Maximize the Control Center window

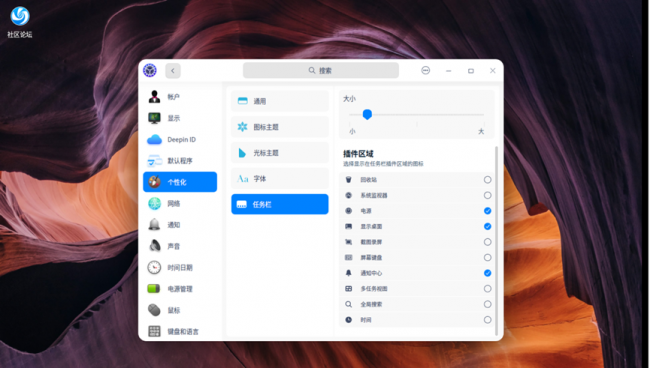click(x=471, y=71)
